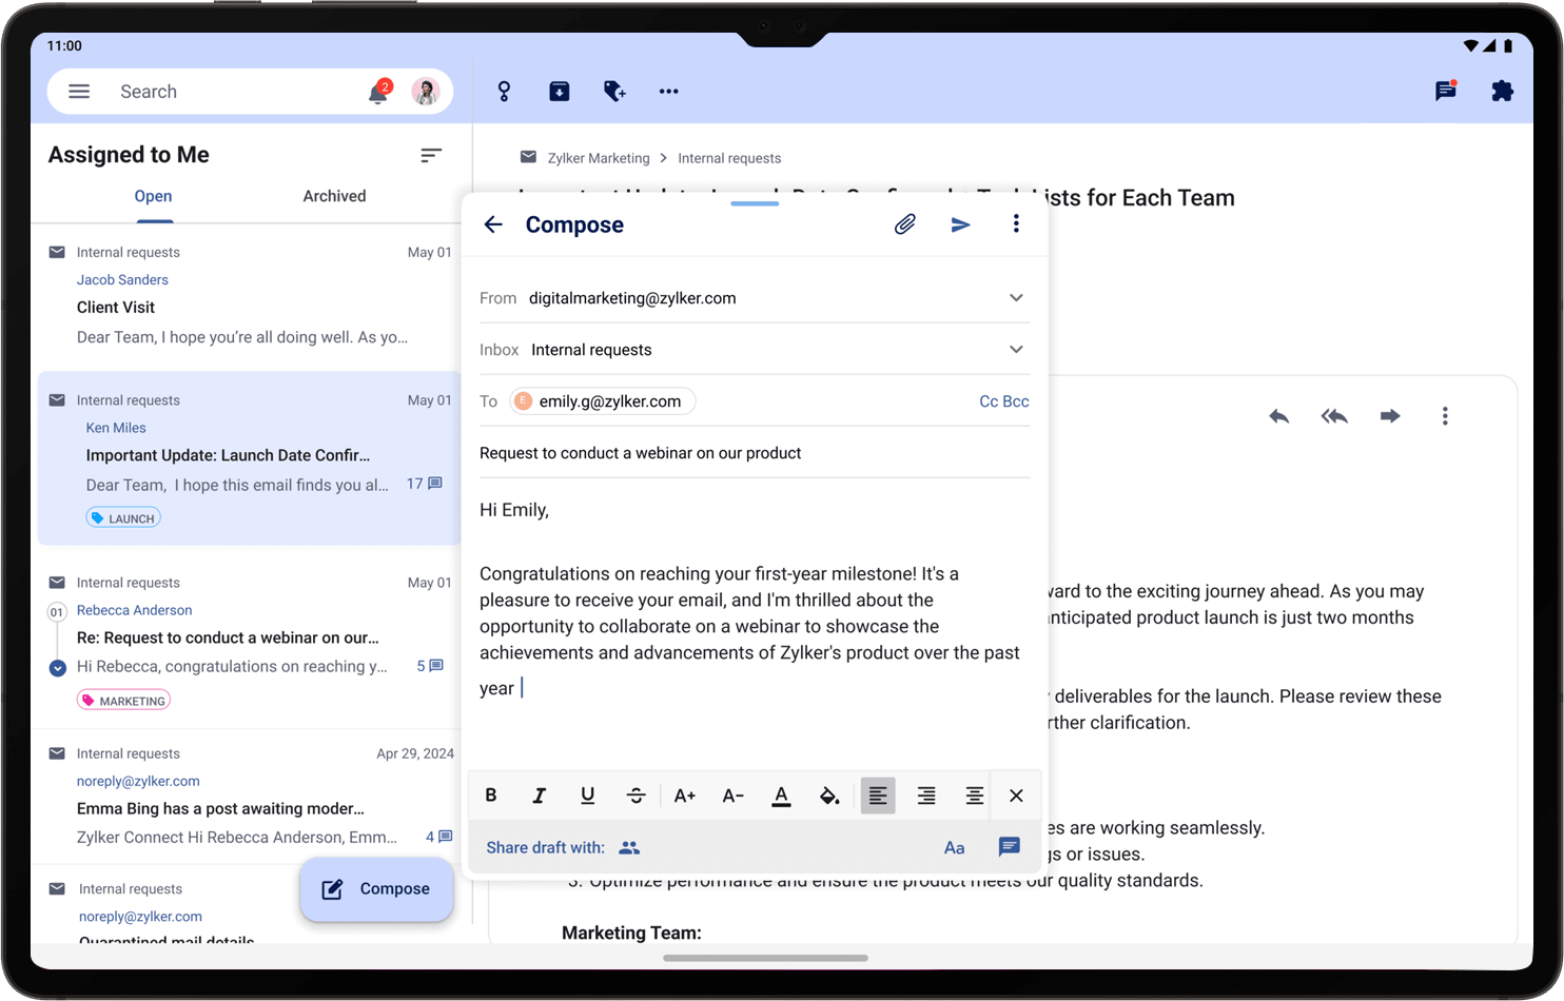Click the Zylker Marketing breadcrumb
The width and height of the screenshot is (1564, 1001).
click(x=598, y=158)
